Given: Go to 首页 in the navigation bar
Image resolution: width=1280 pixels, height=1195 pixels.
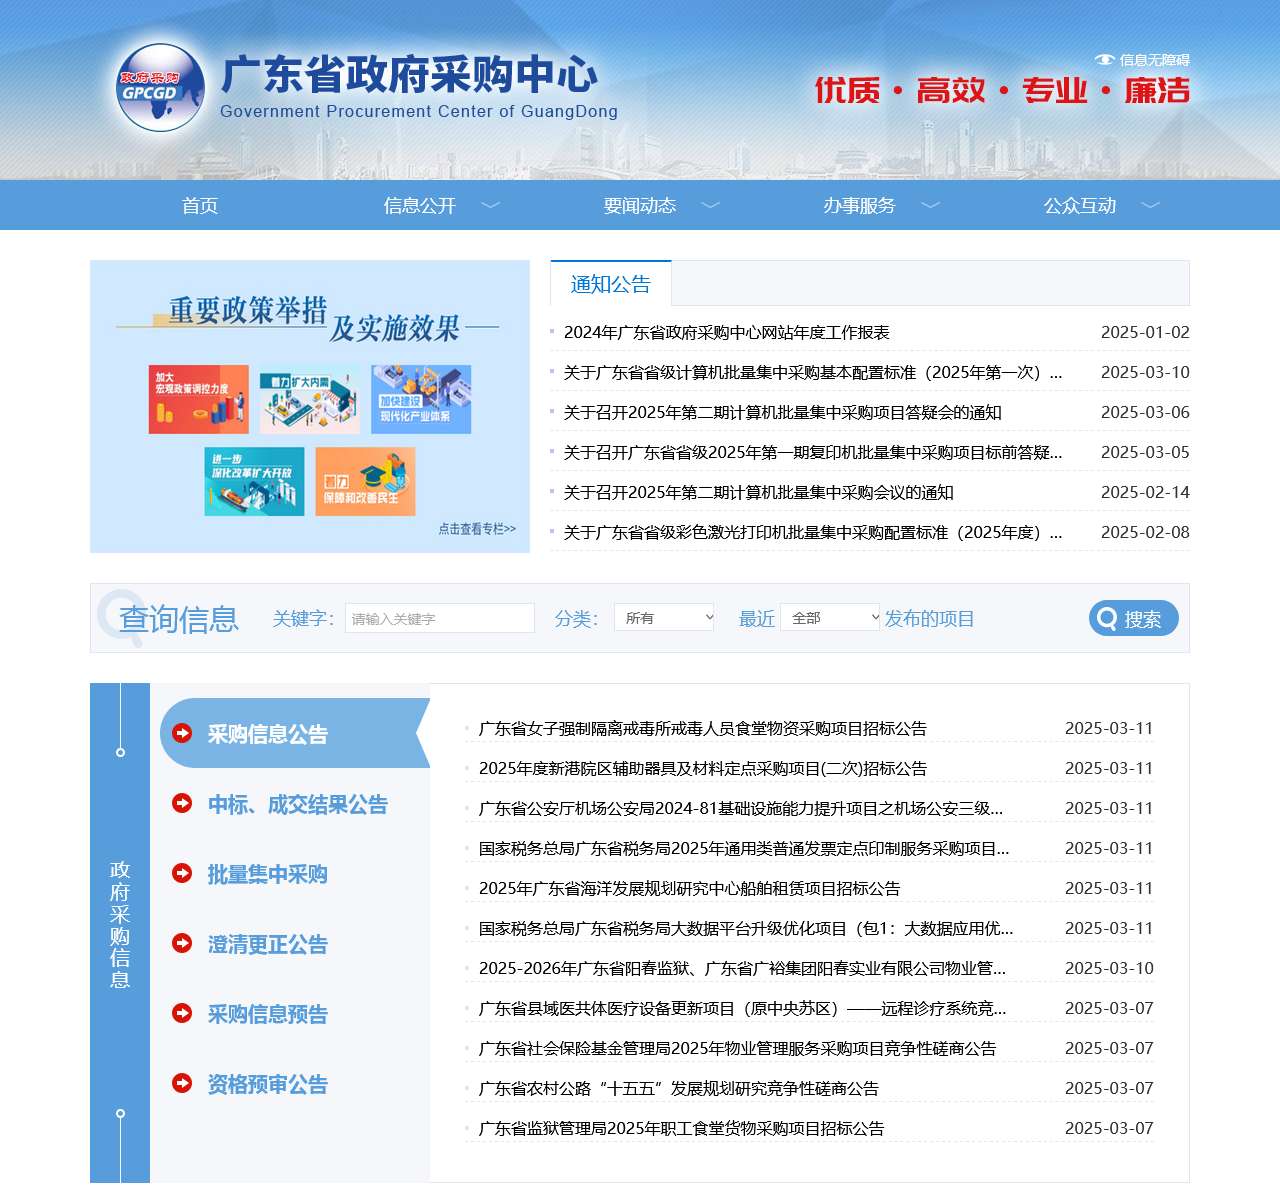Looking at the screenshot, I should pos(200,205).
